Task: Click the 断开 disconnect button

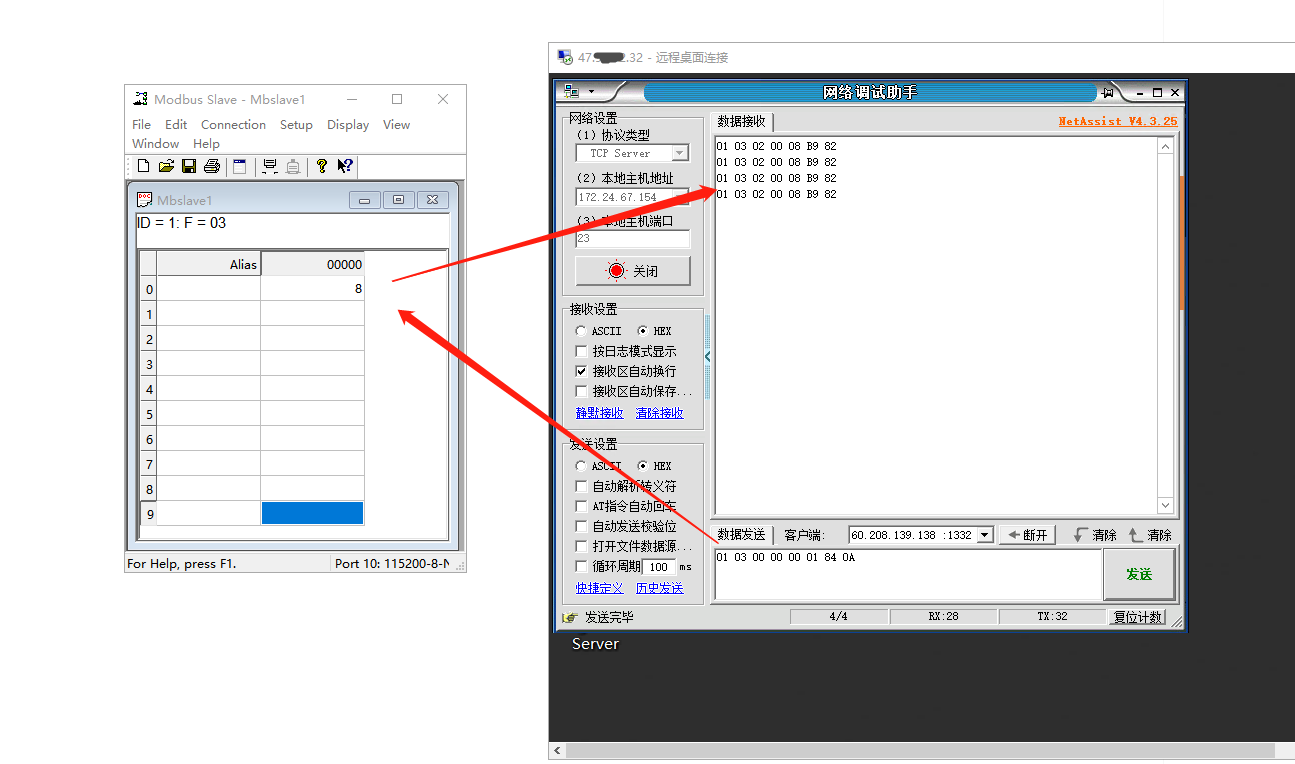Action: pos(1027,535)
